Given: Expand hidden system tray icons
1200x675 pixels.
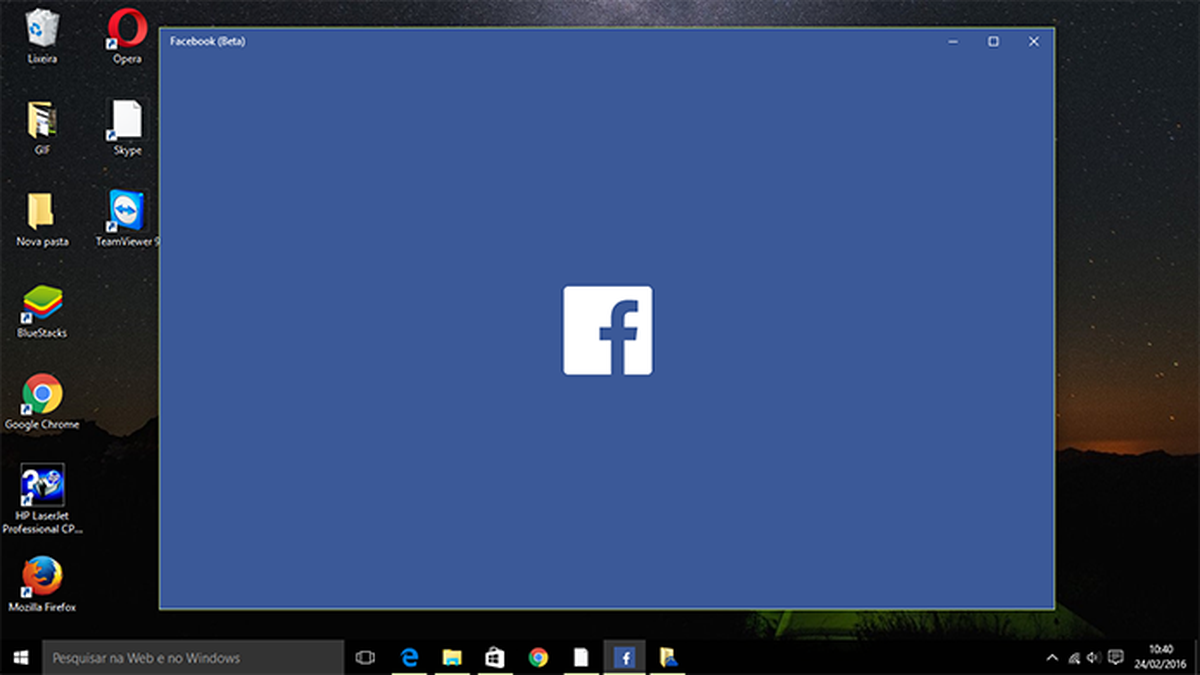Looking at the screenshot, I should click(x=1051, y=657).
